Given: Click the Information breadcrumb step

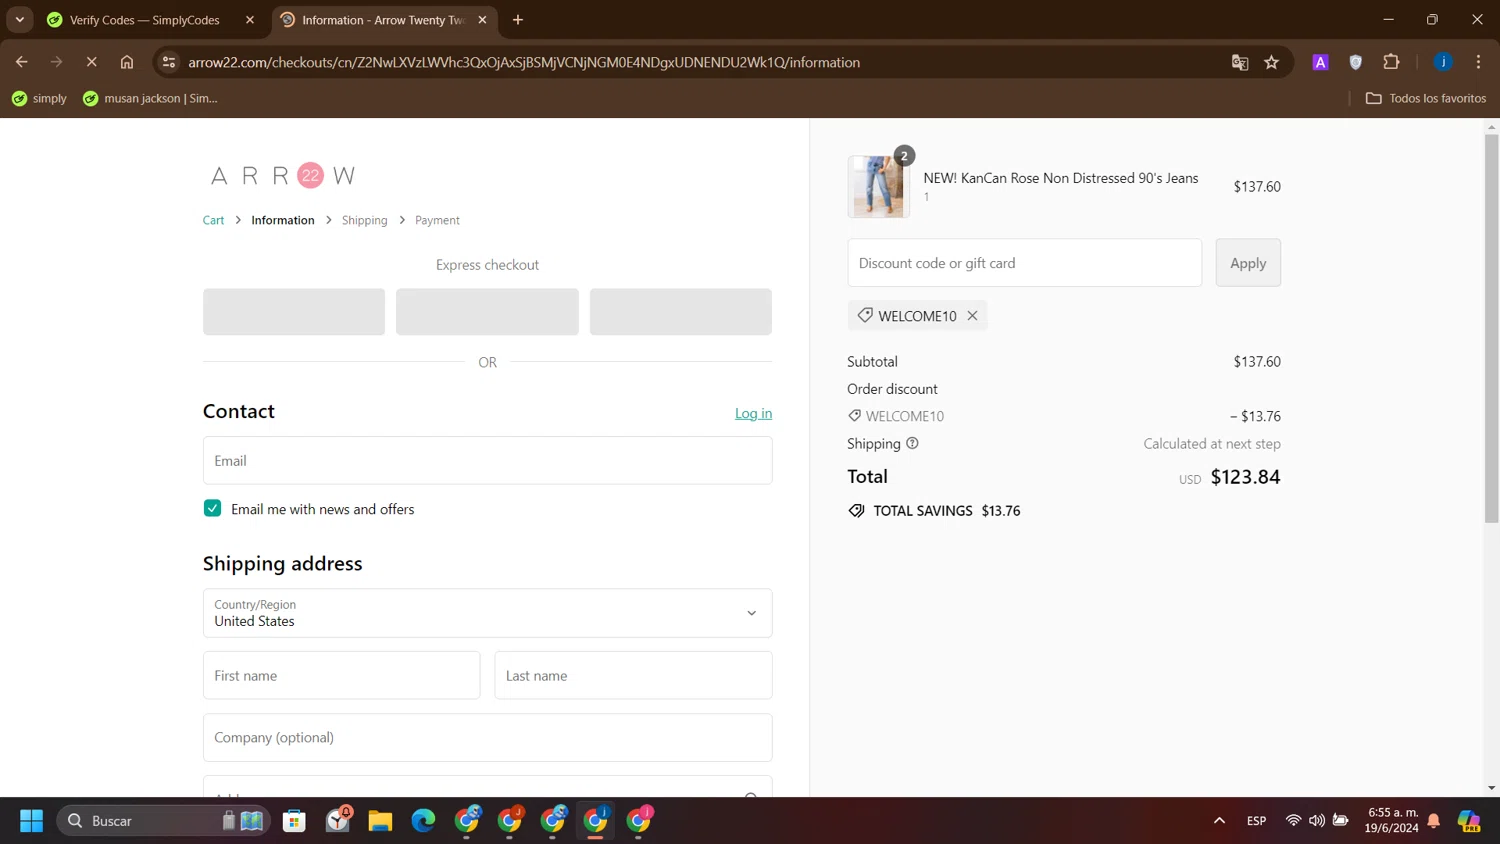Looking at the screenshot, I should coord(283,220).
